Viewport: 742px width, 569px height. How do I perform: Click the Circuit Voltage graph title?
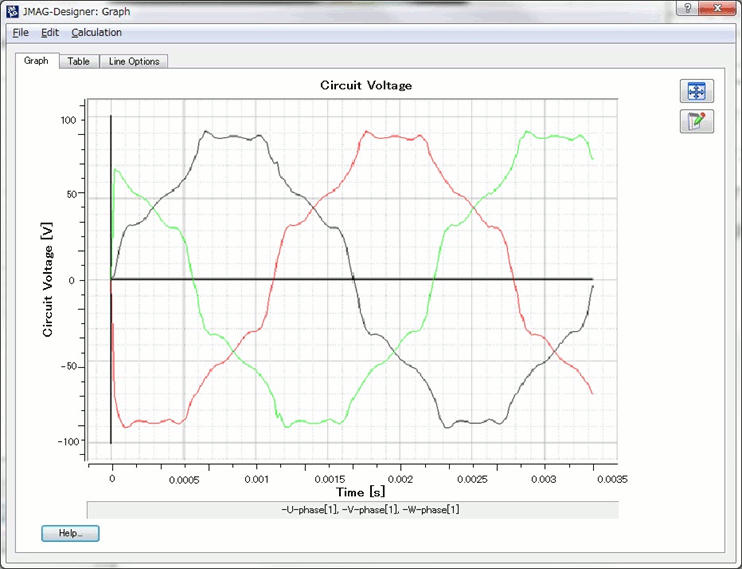point(366,85)
